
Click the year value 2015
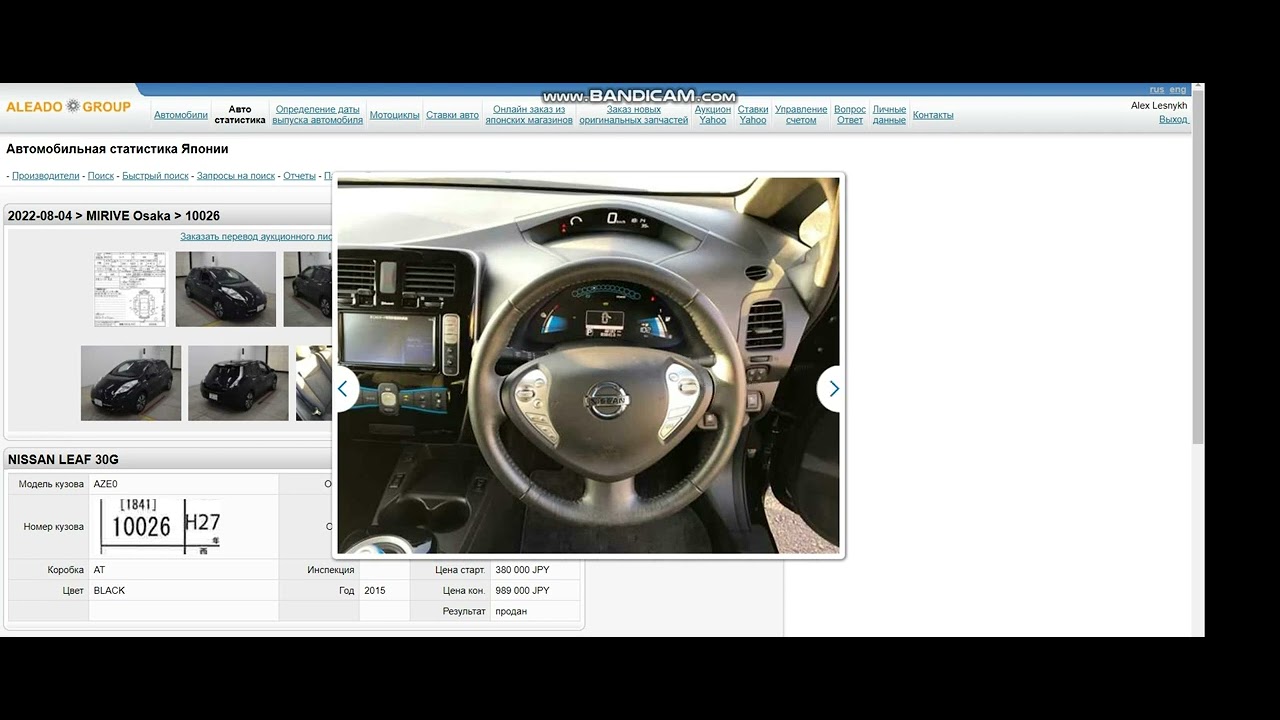pyautogui.click(x=375, y=591)
